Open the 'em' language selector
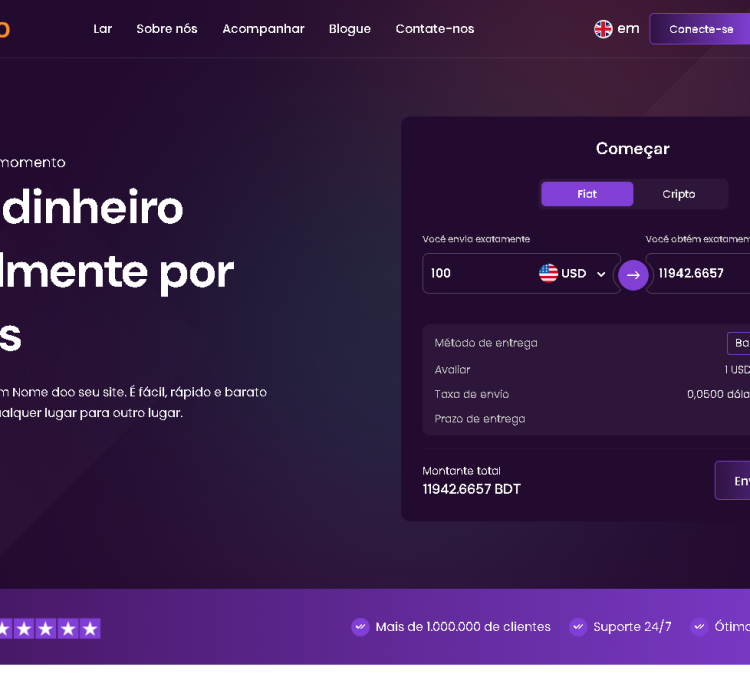The image size is (750, 690). coord(617,29)
